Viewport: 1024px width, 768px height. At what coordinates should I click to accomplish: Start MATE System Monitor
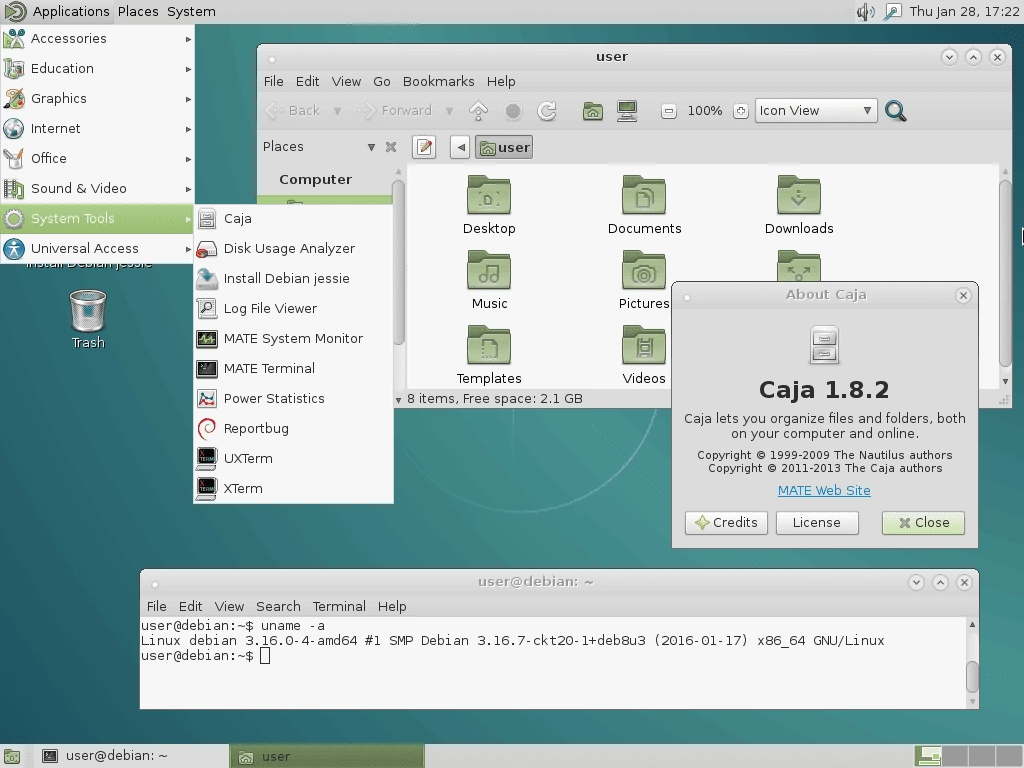point(293,339)
